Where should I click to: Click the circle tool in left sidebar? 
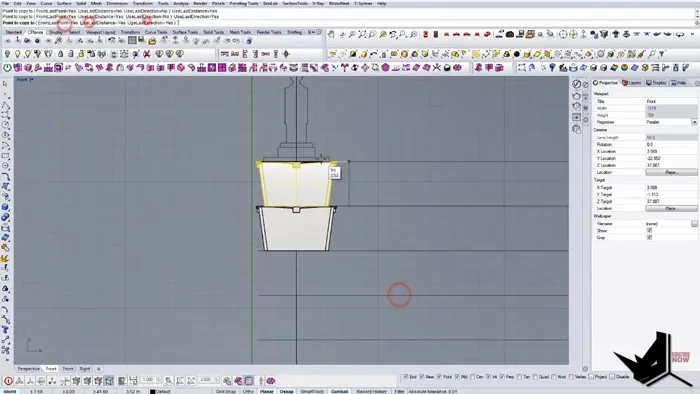(5, 125)
